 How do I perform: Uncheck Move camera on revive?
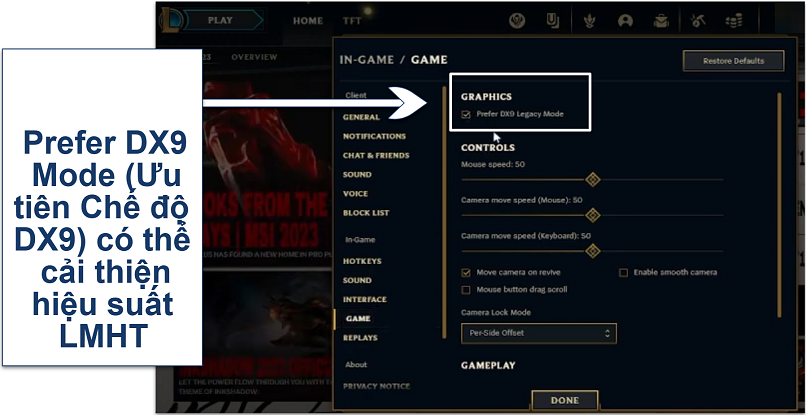point(466,273)
